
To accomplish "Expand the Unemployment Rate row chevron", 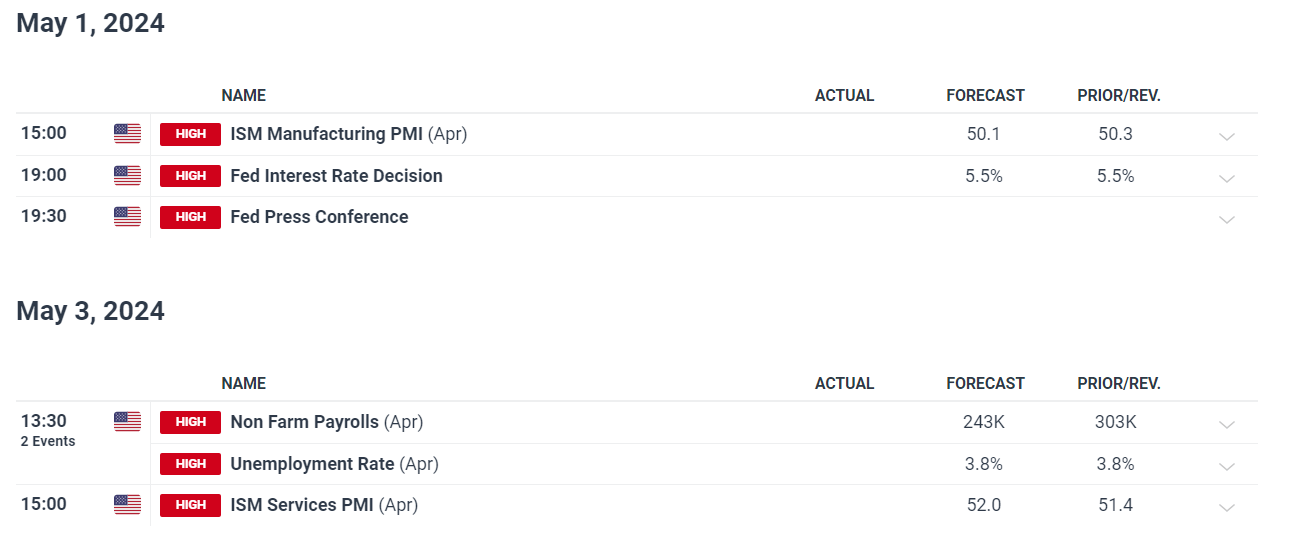I will (1227, 467).
